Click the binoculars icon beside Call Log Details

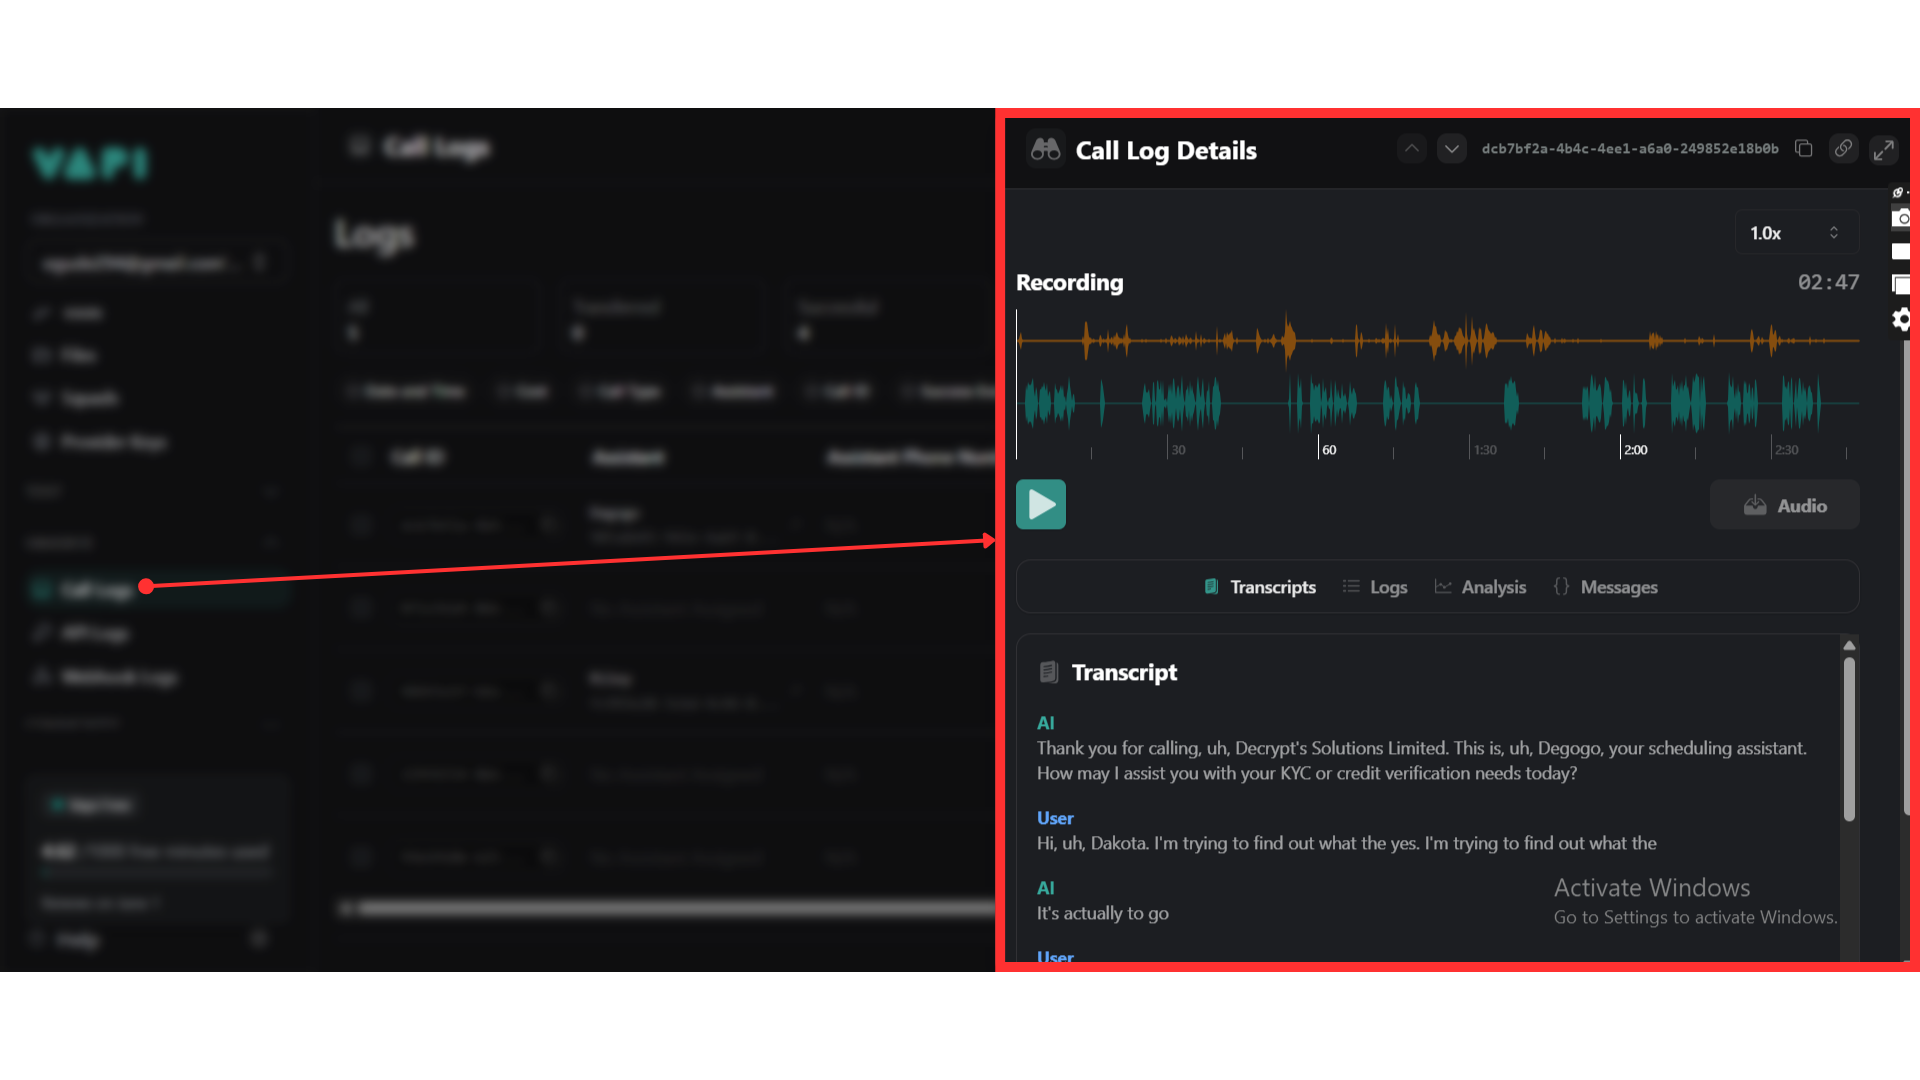pos(1045,150)
